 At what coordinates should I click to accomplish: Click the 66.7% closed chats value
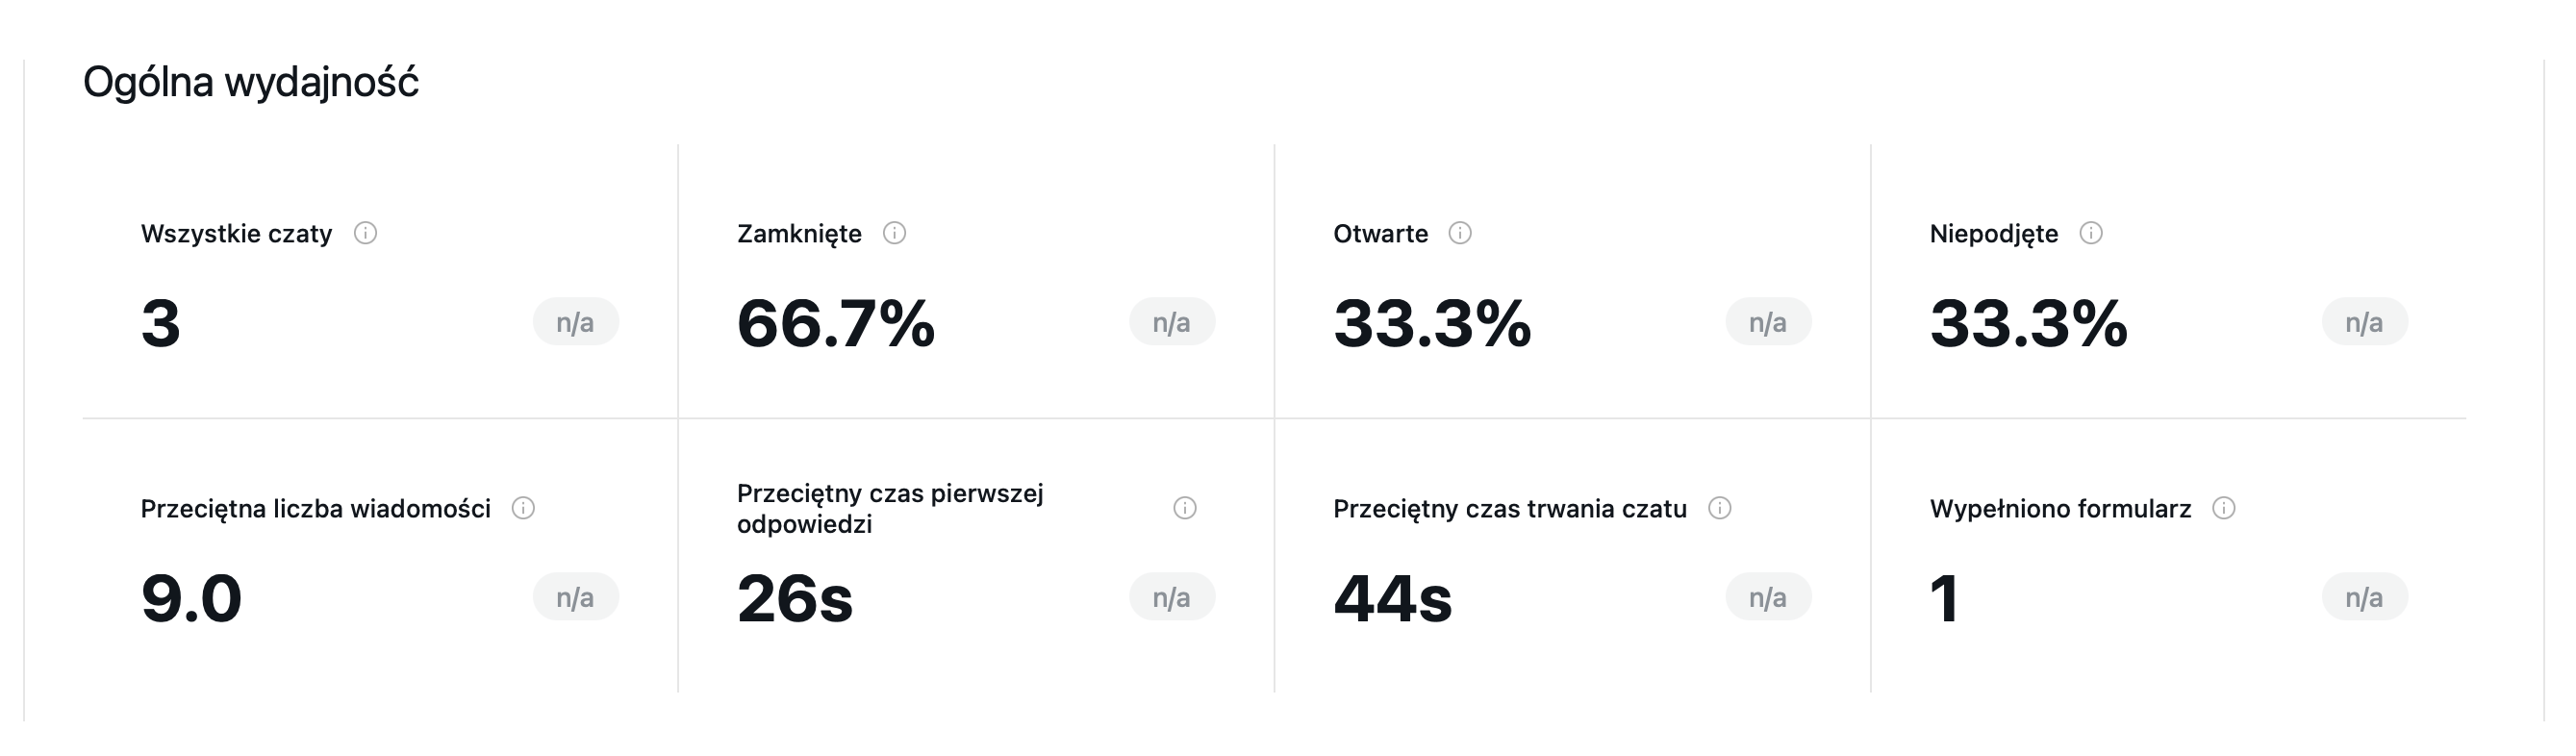(x=836, y=323)
